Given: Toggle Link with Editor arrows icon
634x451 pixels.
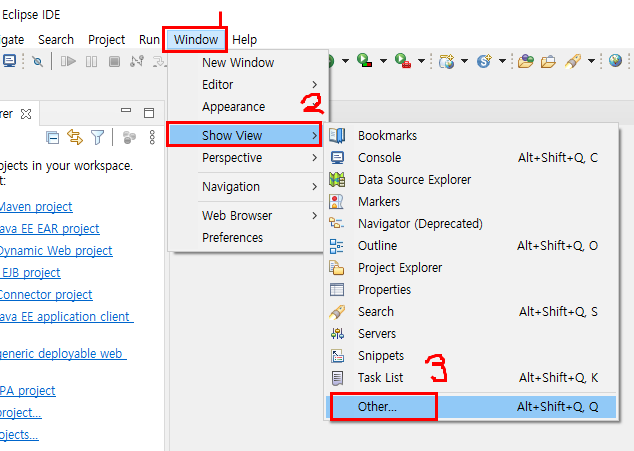Looking at the screenshot, I should [x=75, y=137].
